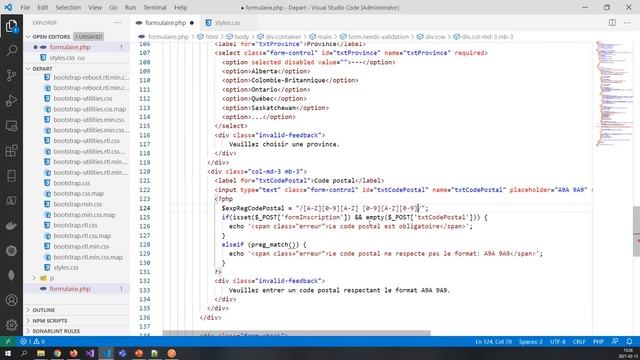Image resolution: width=640 pixels, height=360 pixels.
Task: Open the Accounts menu icon
Action: pyautogui.click(x=11, y=300)
